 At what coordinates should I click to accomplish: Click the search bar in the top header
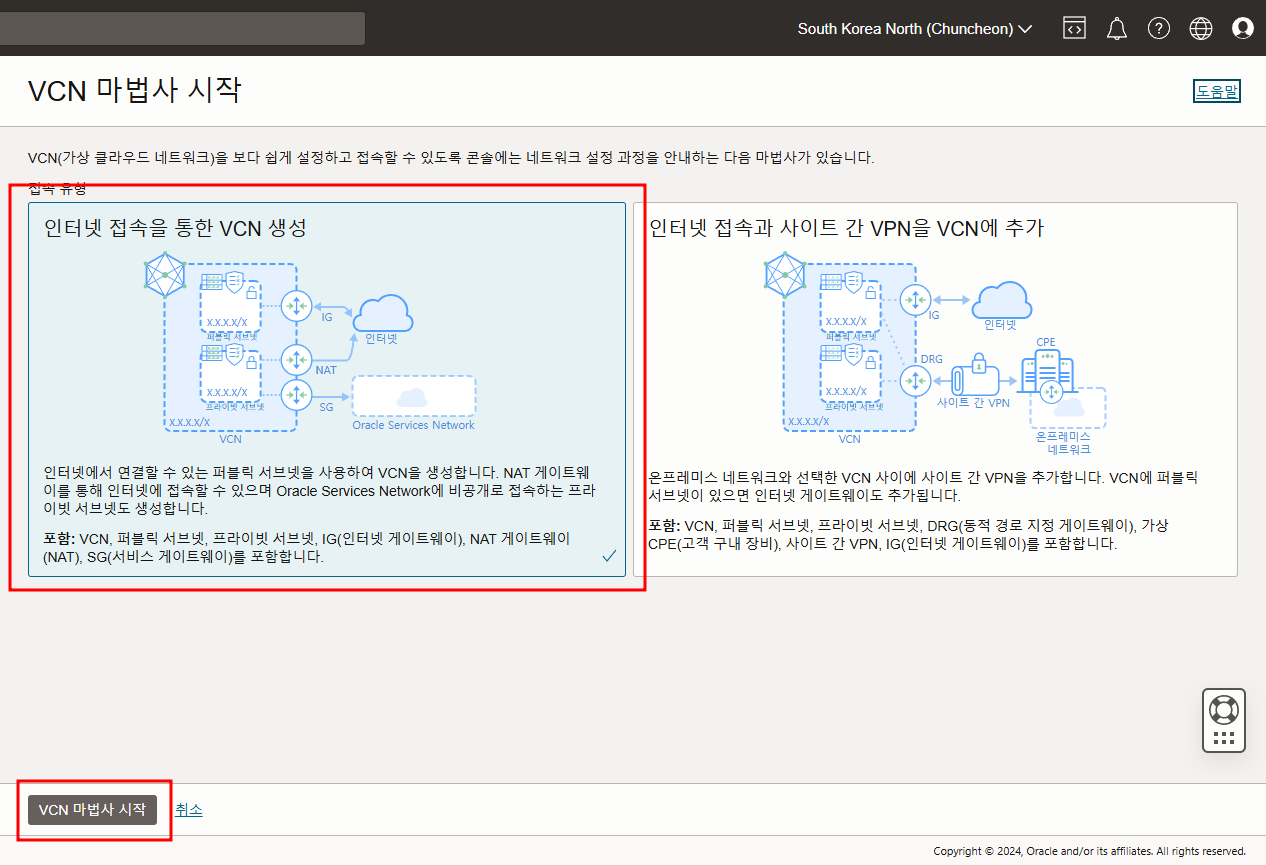[x=182, y=28]
